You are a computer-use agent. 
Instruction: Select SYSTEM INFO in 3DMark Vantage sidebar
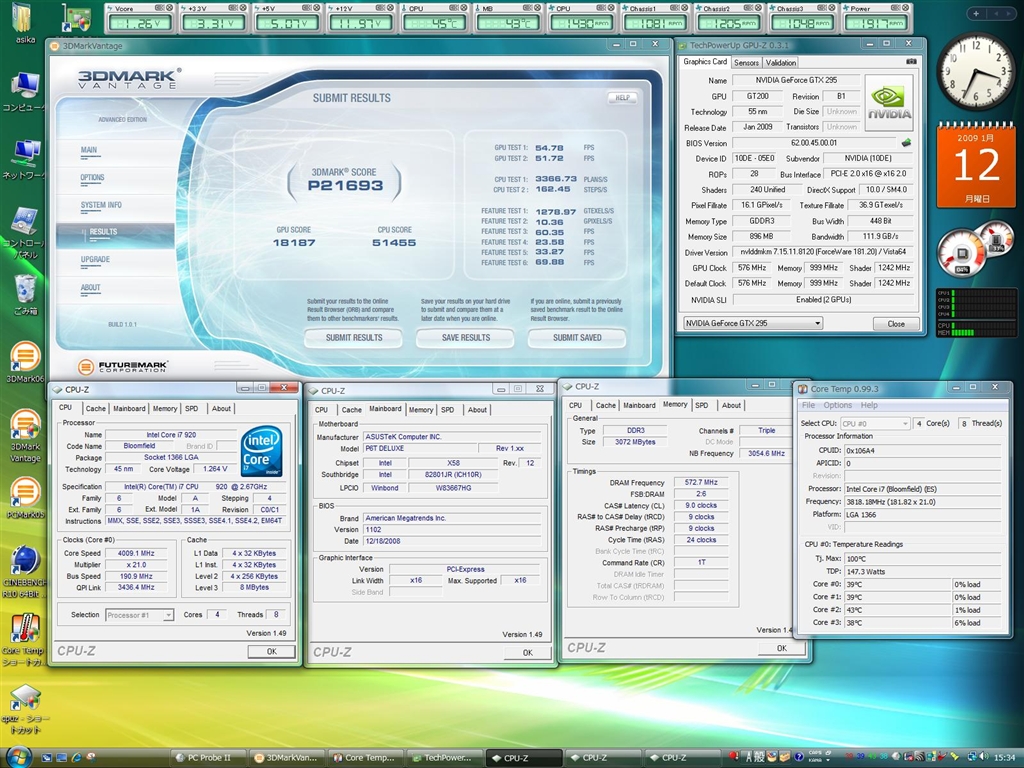[101, 205]
